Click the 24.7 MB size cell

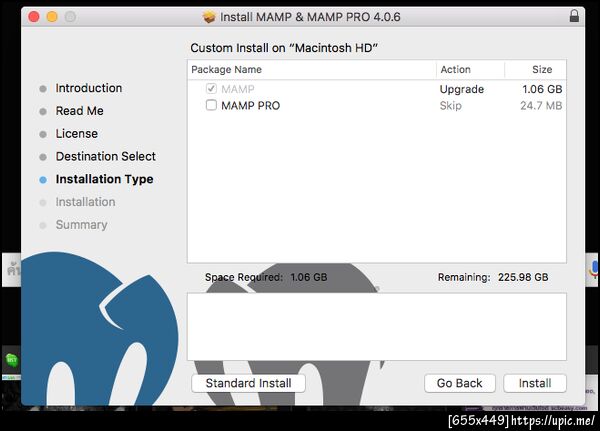click(x=541, y=105)
